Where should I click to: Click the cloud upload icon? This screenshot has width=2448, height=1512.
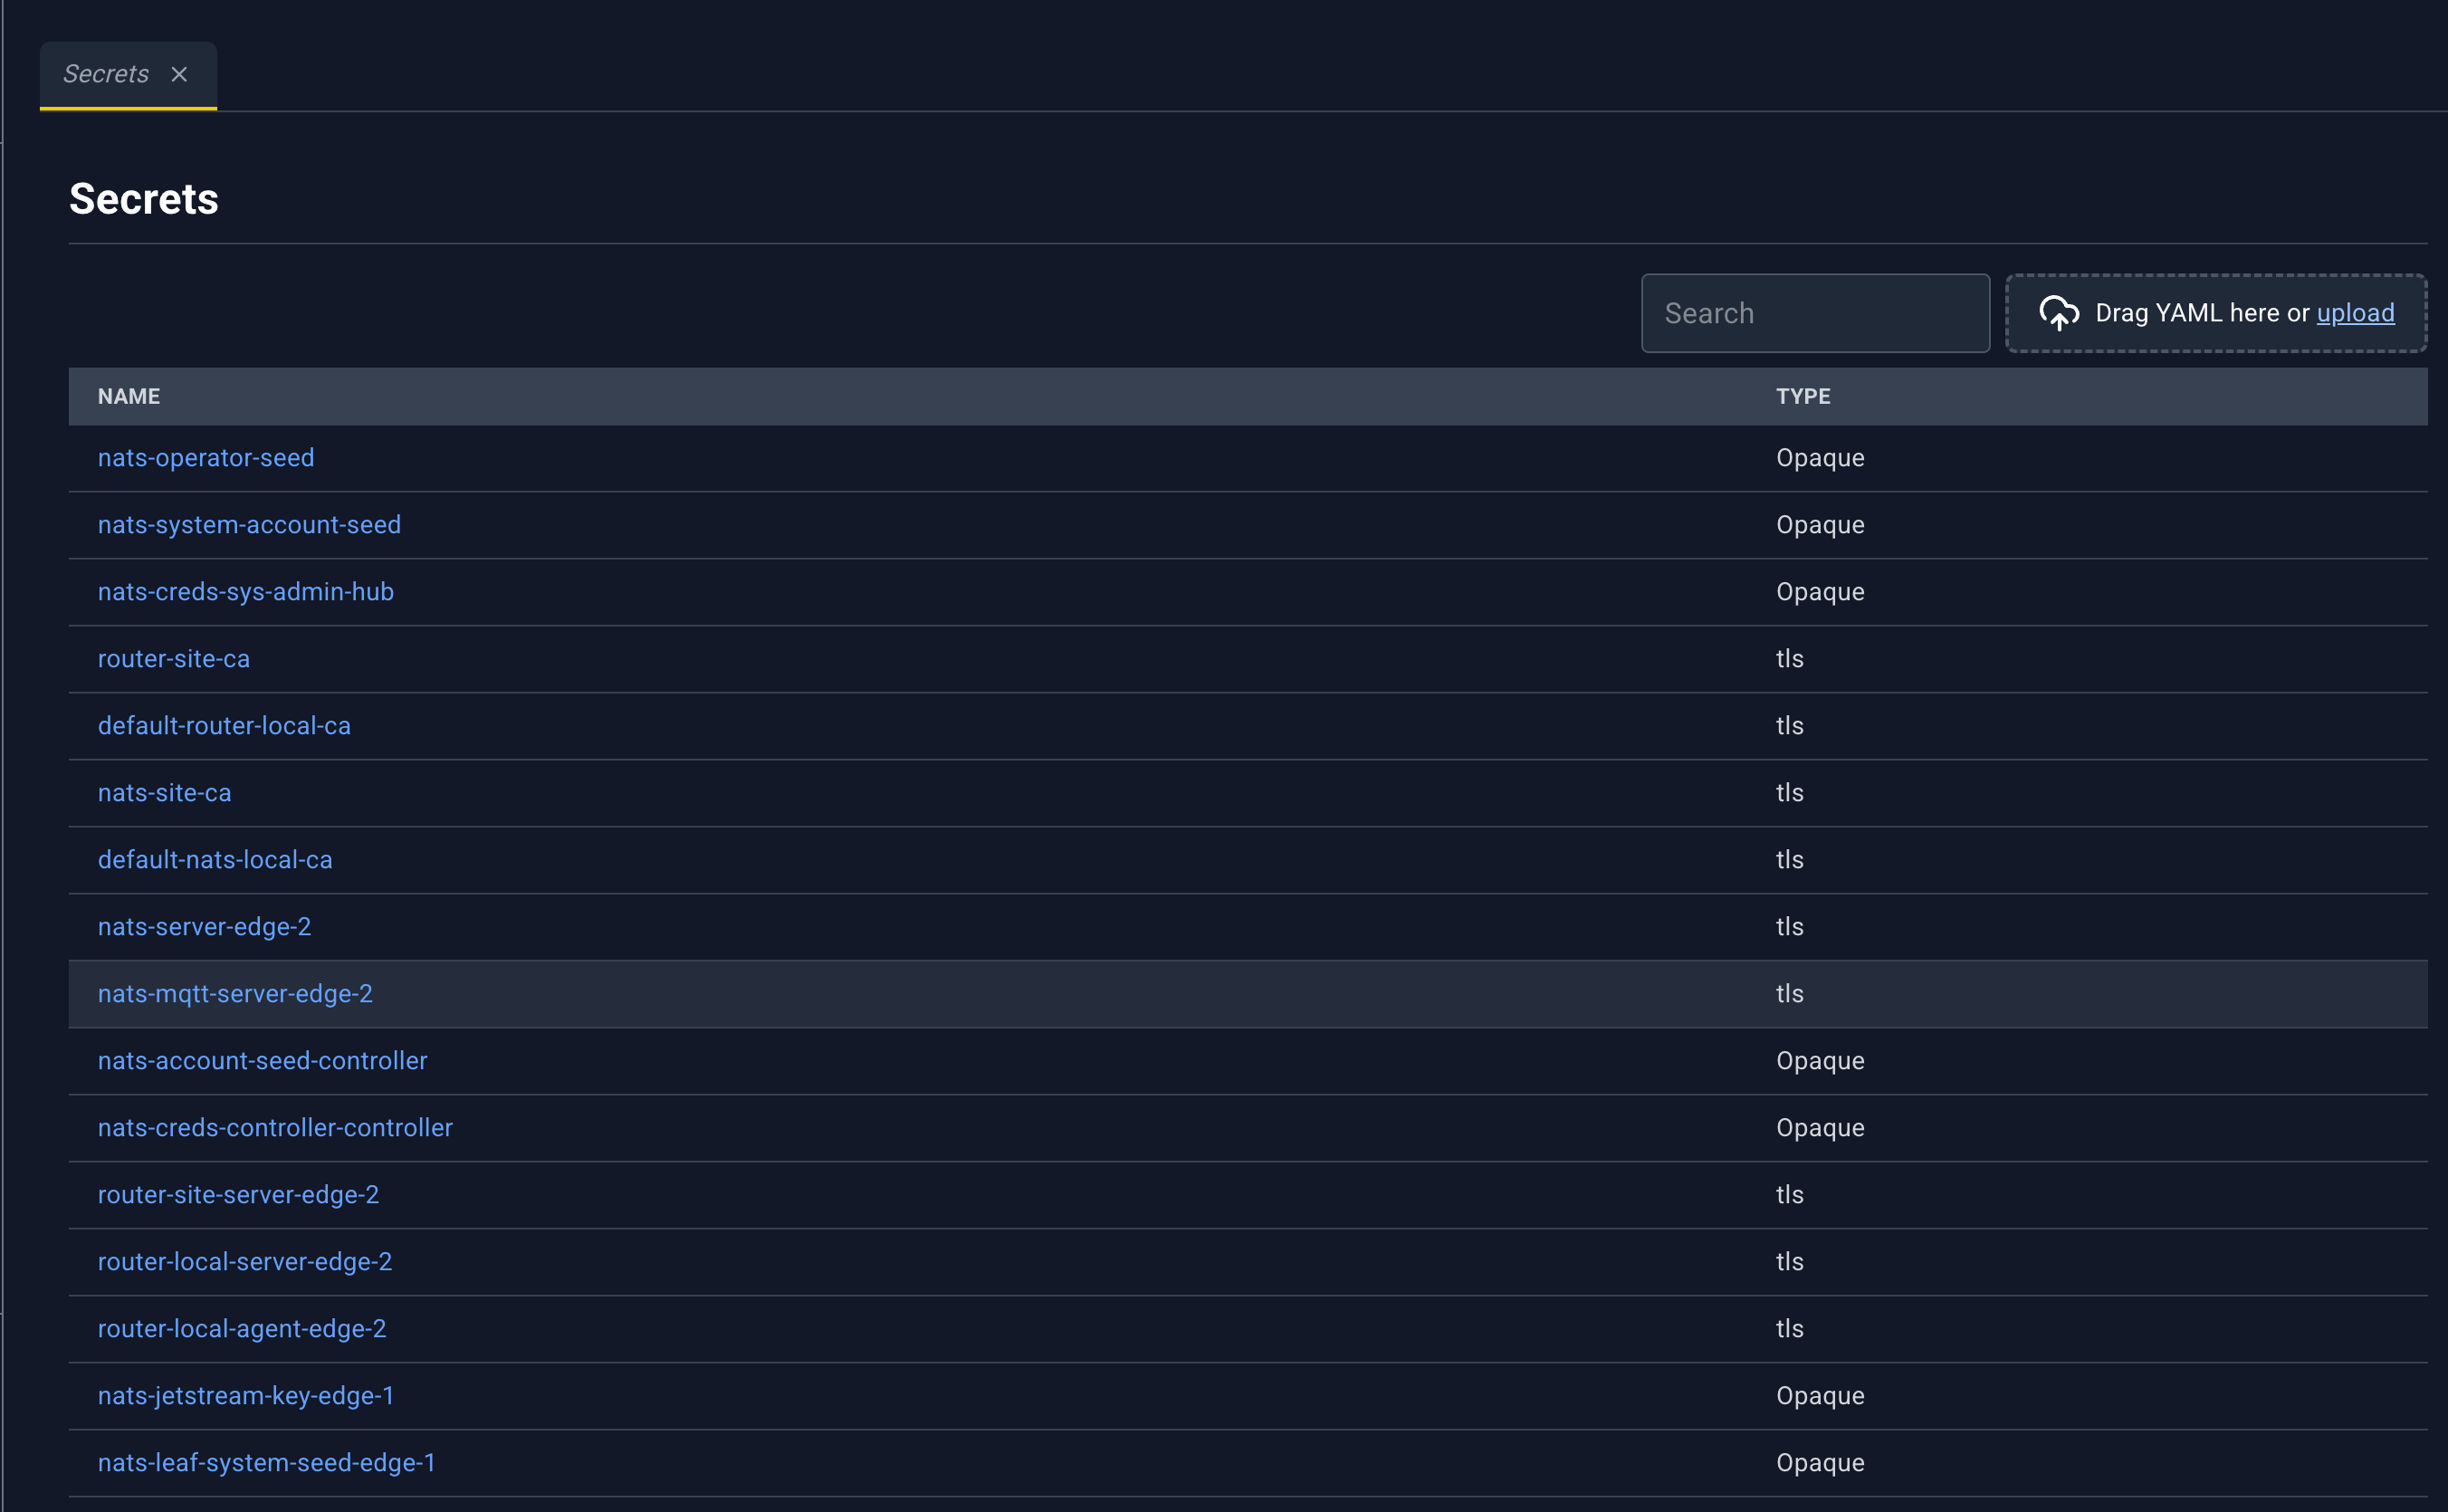2058,313
